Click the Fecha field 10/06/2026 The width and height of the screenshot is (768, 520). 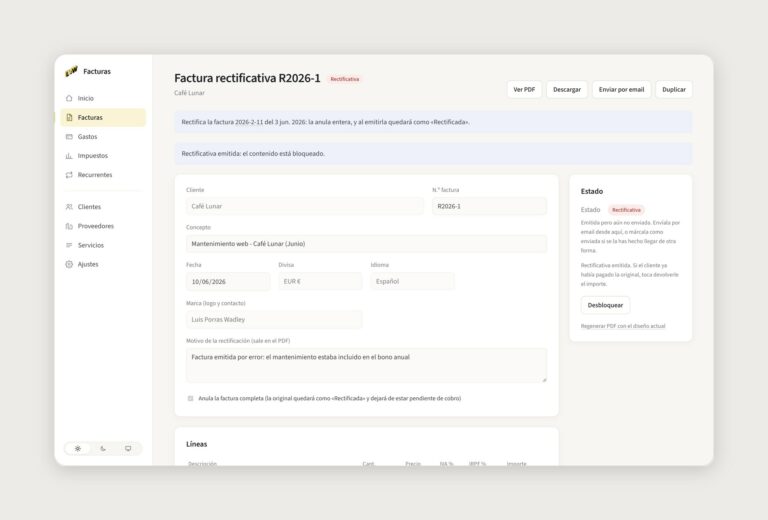228,282
